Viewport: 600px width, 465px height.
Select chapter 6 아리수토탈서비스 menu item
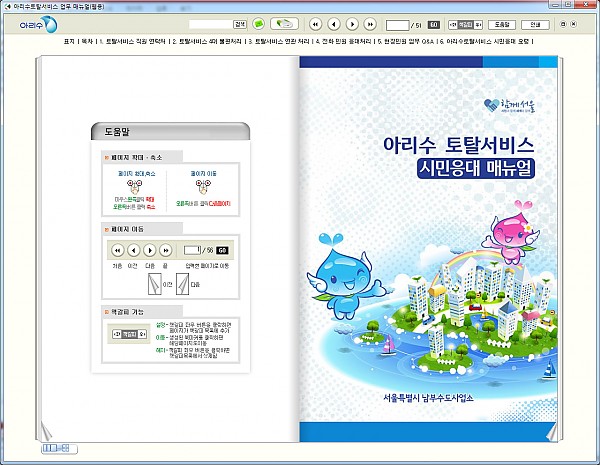pos(484,41)
